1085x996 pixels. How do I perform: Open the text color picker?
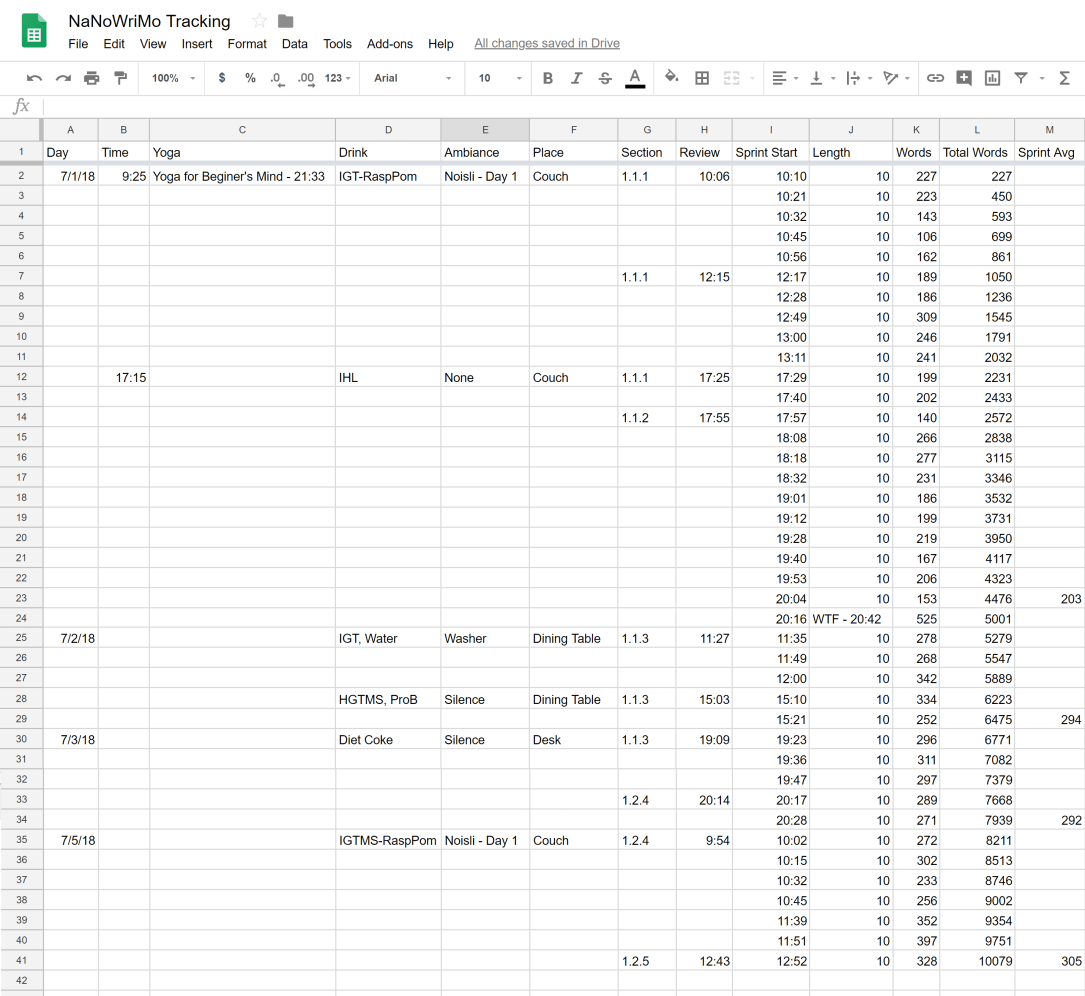[x=634, y=78]
